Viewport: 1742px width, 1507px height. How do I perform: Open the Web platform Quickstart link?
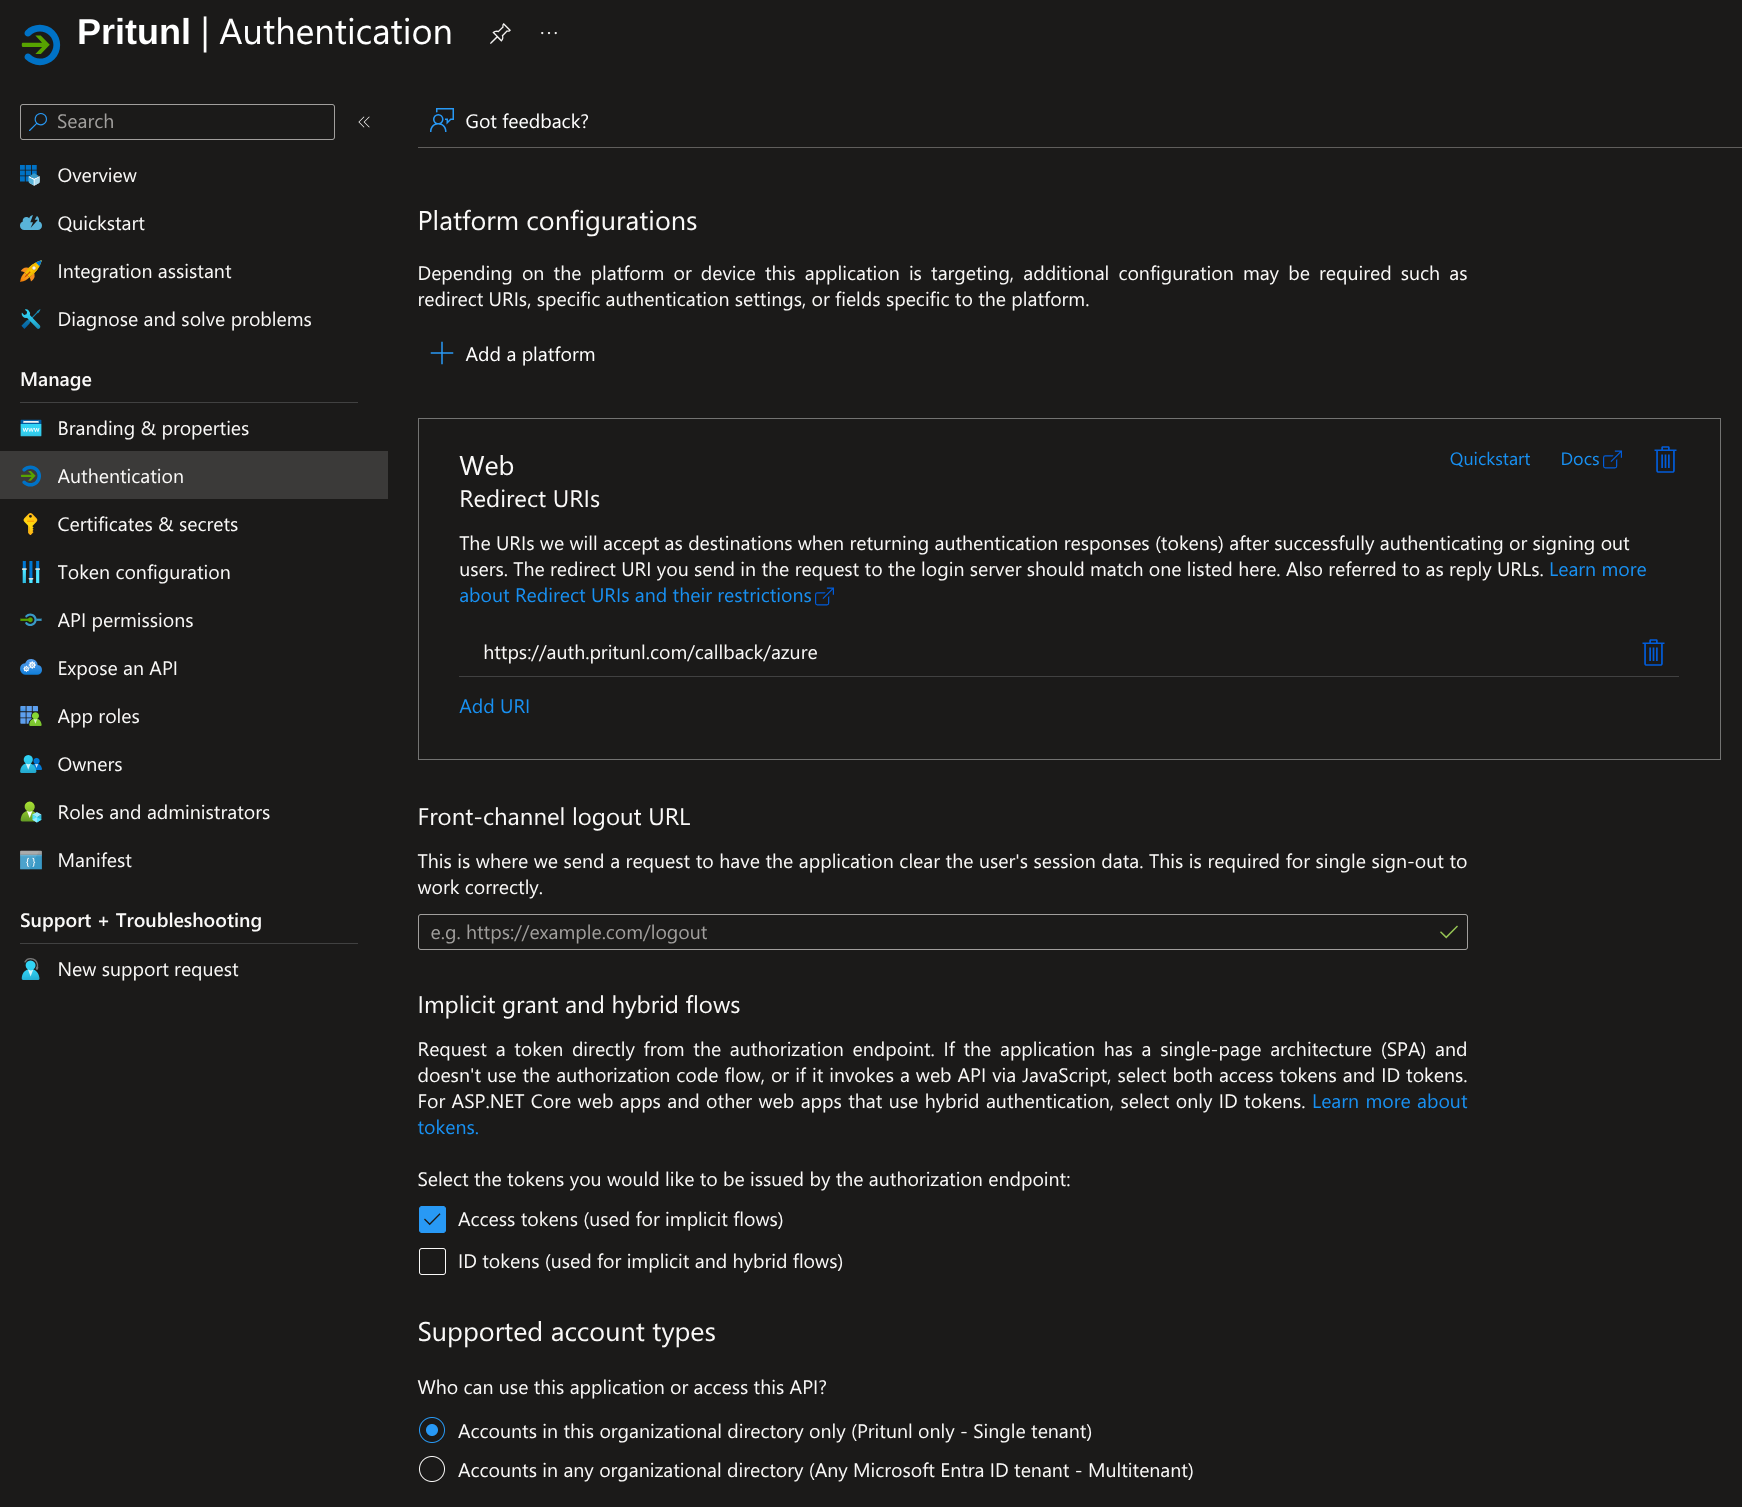pyautogui.click(x=1490, y=459)
